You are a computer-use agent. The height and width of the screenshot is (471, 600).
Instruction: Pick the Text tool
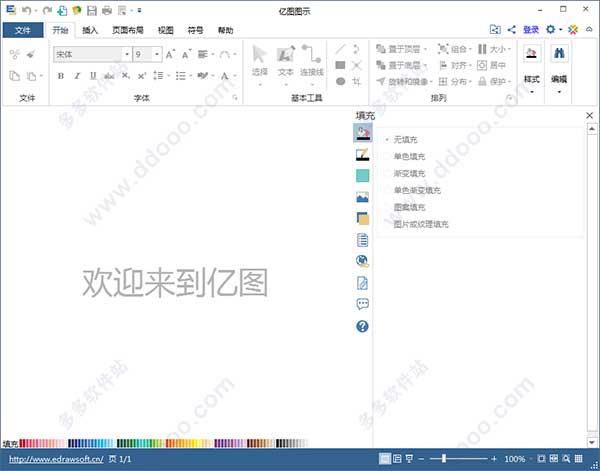point(286,60)
